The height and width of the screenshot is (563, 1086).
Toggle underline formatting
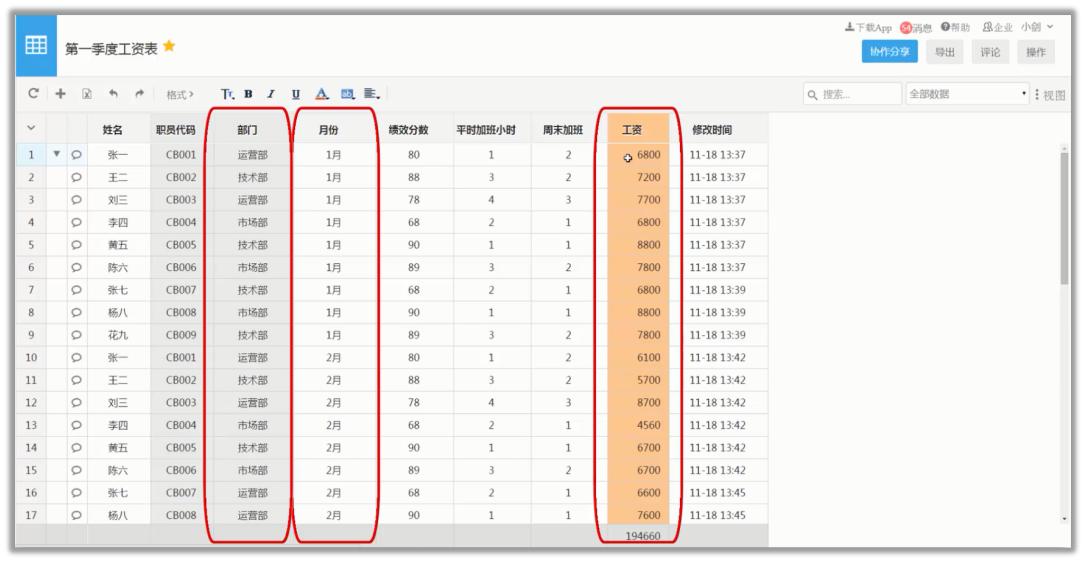tap(296, 94)
